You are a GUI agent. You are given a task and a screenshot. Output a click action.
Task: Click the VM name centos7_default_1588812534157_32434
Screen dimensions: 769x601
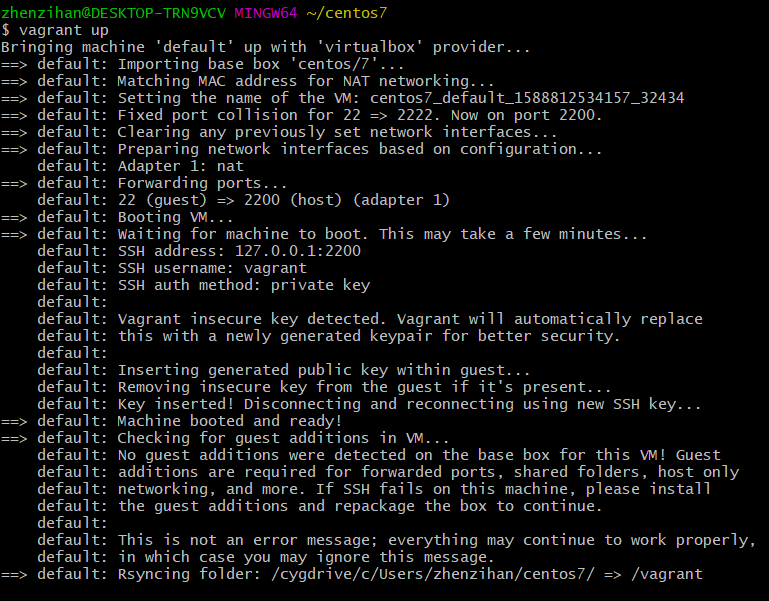click(x=527, y=98)
